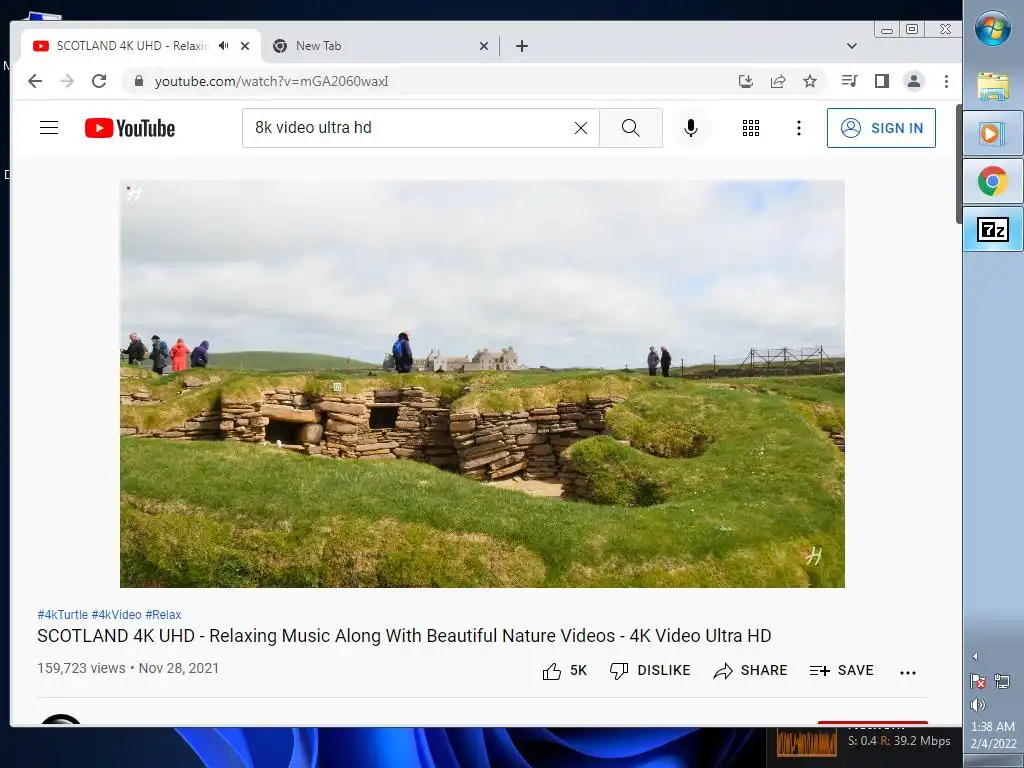Open the media control icon in Chrome
This screenshot has height=768, width=1024.
pos(850,81)
